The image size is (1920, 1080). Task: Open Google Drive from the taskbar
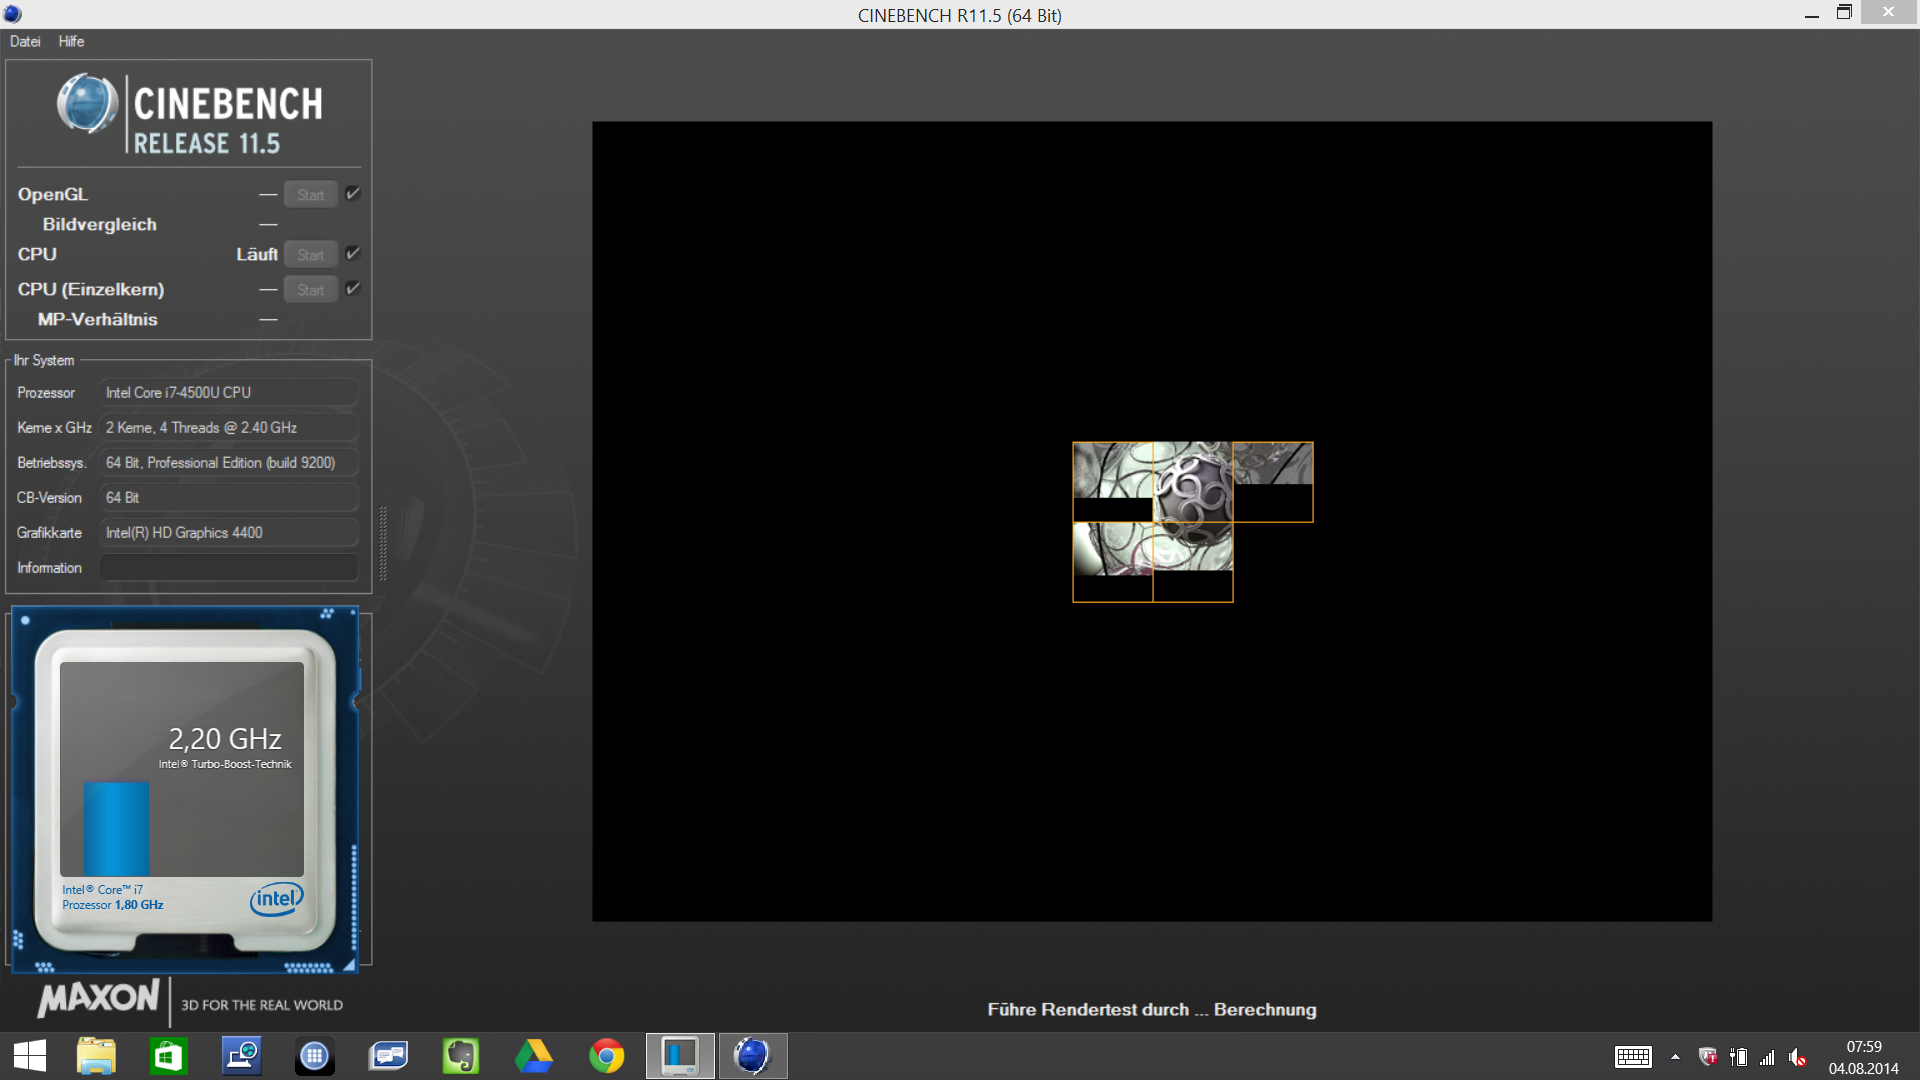(534, 1056)
